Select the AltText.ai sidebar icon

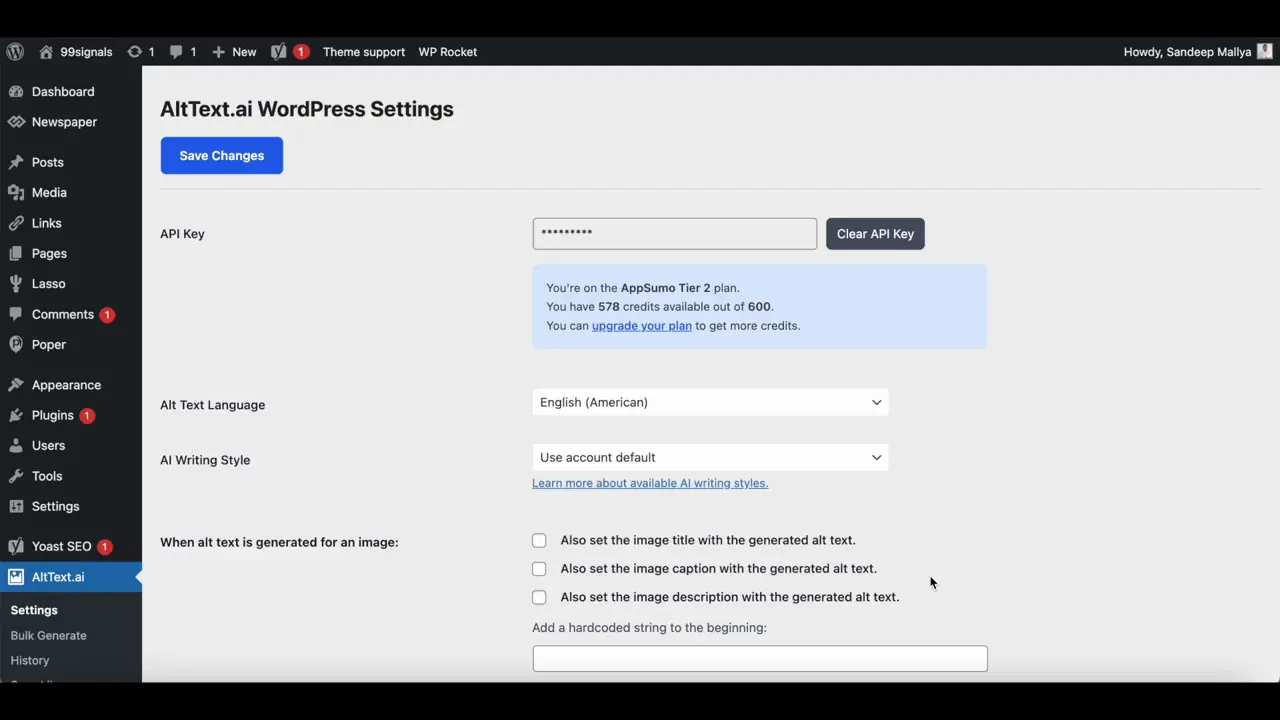(15, 577)
